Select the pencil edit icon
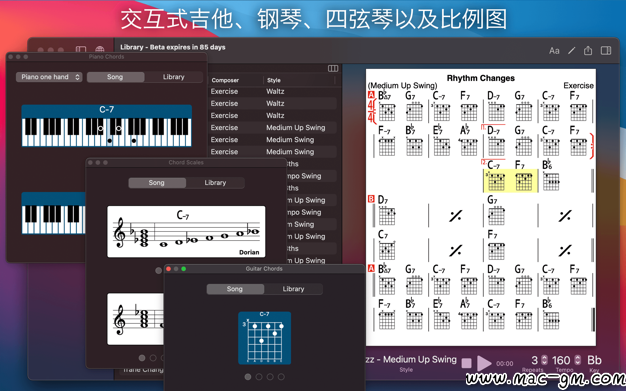Screen dimensions: 626x391 [572, 50]
